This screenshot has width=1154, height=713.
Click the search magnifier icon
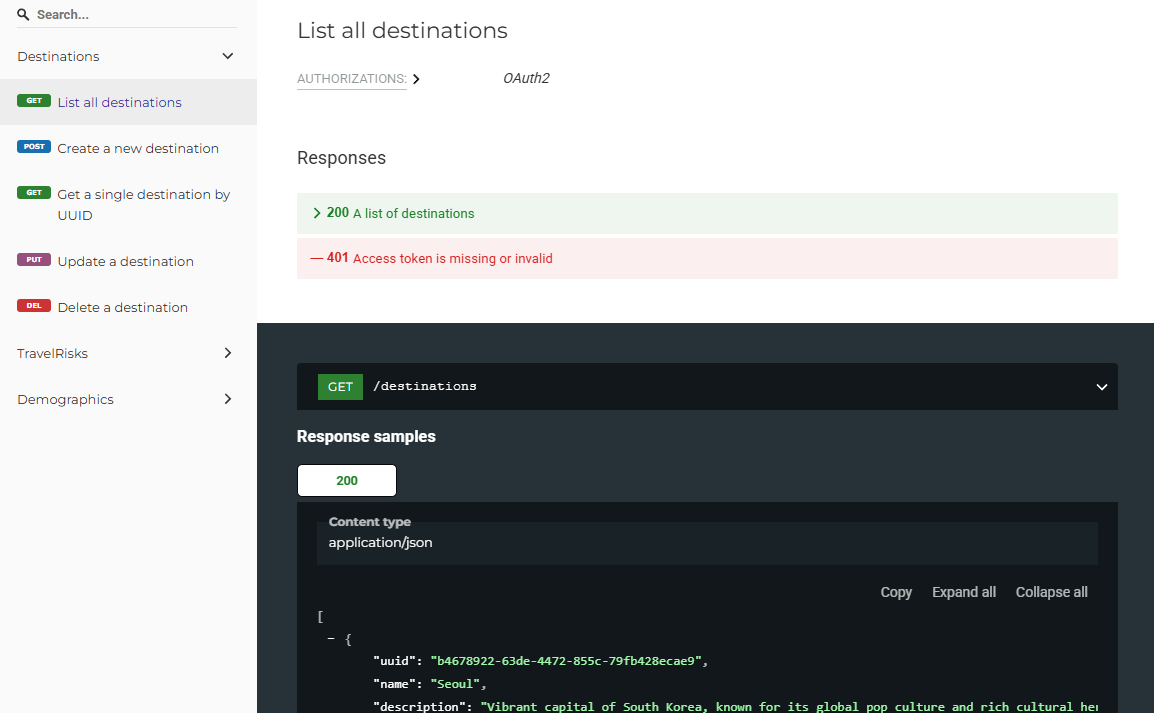[23, 15]
